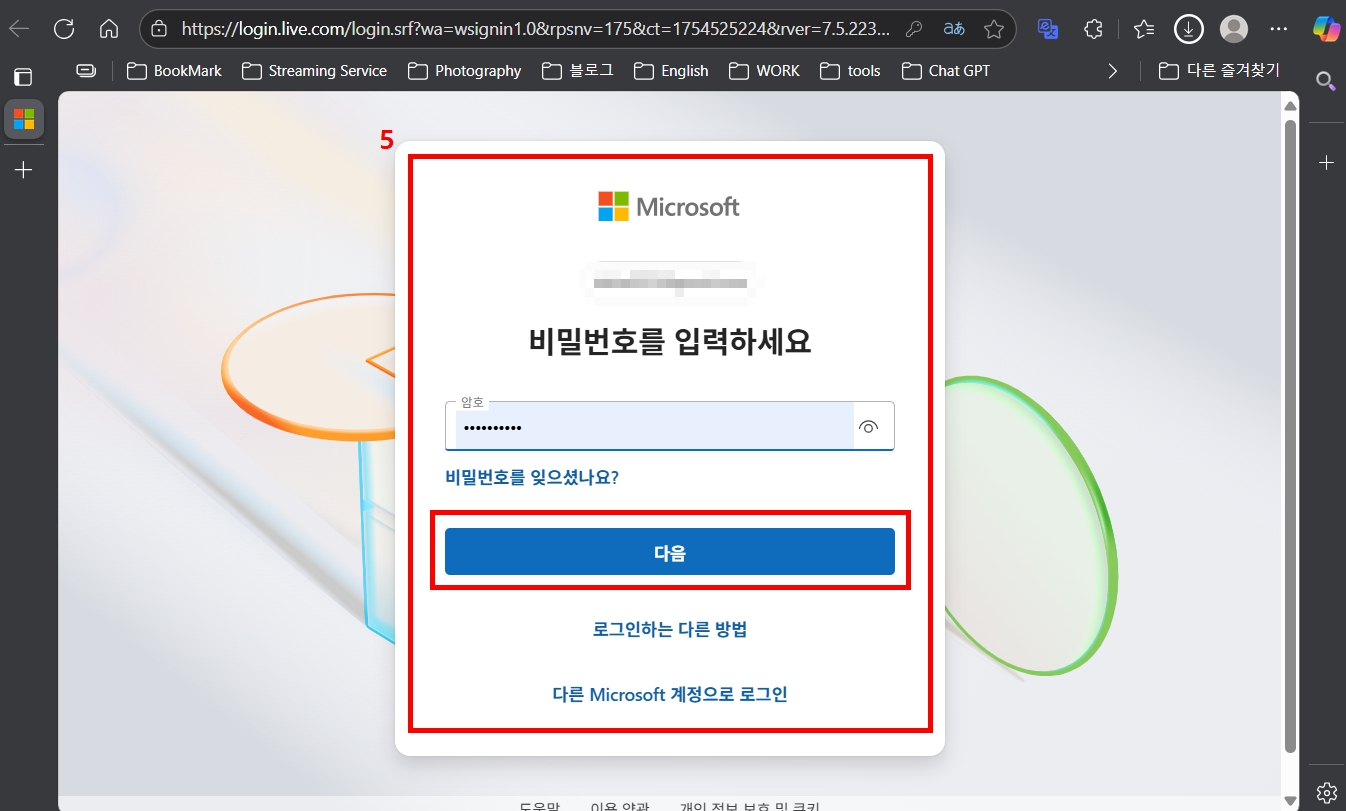Open Copilot sidebar icon

click(x=1326, y=29)
